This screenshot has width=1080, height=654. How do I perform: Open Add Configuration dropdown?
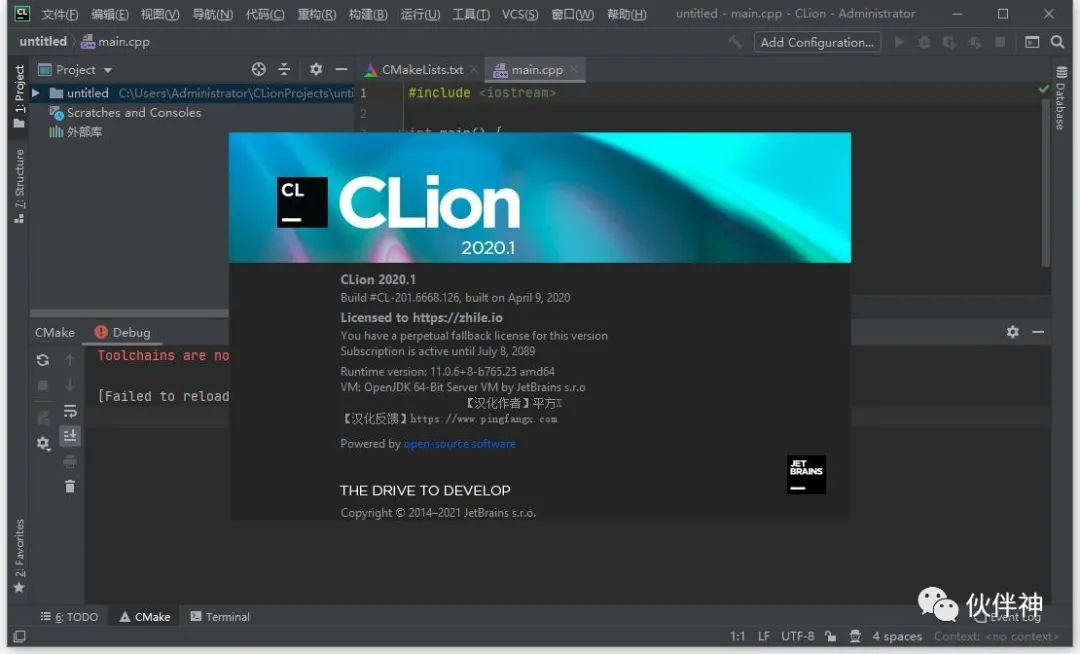coord(816,42)
